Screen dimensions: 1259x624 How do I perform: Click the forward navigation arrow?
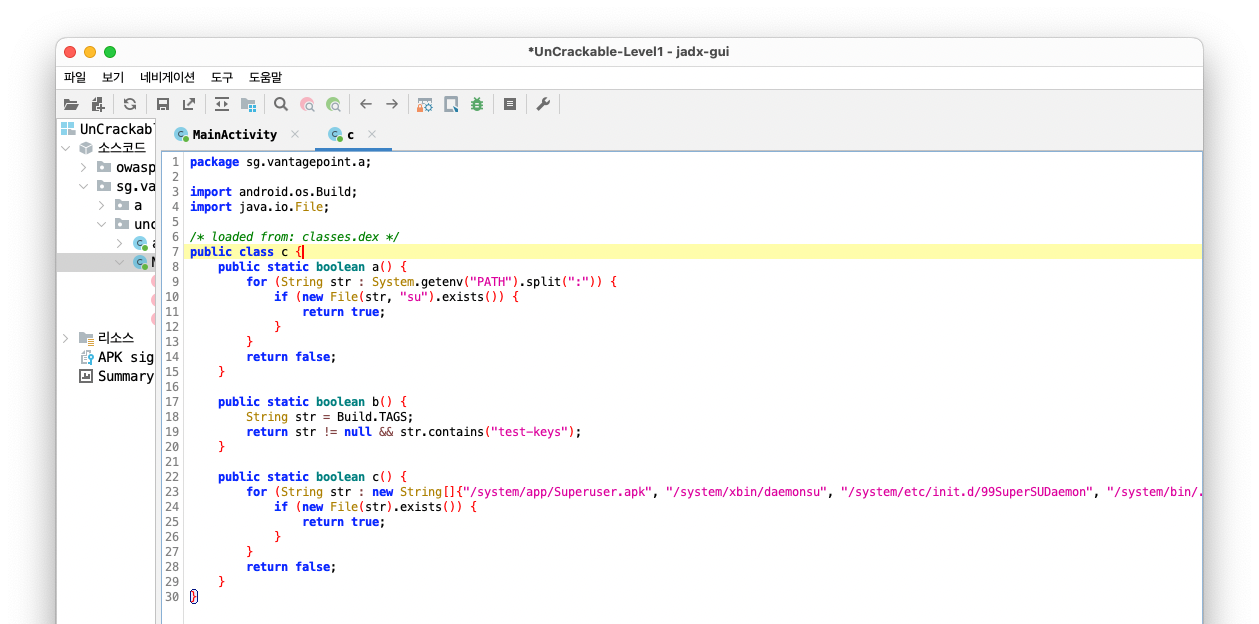coord(392,104)
